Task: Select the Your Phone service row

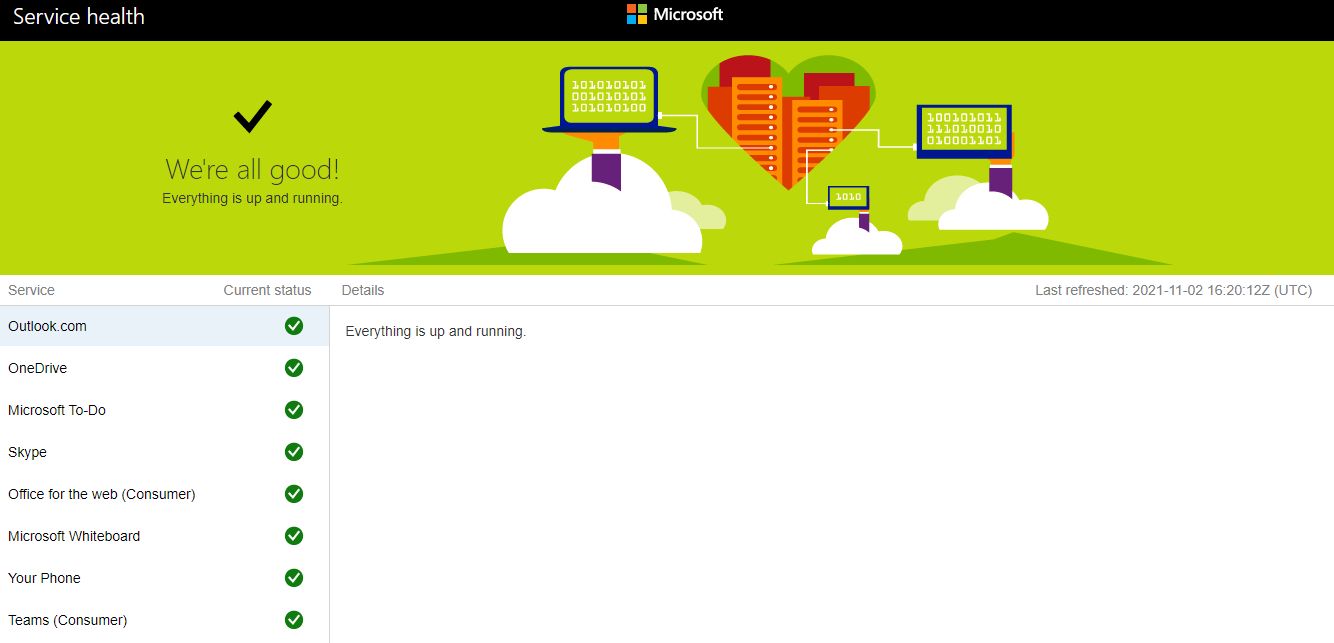Action: point(164,578)
